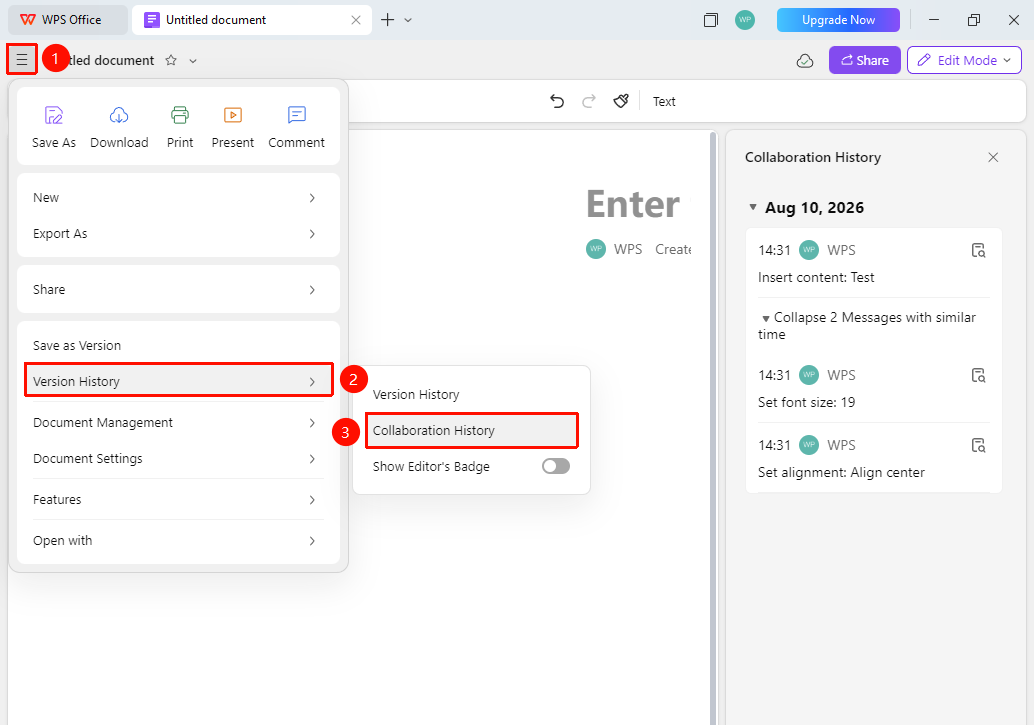Collapse the Aug 10, 2026 date group
This screenshot has height=725, width=1034.
(753, 207)
